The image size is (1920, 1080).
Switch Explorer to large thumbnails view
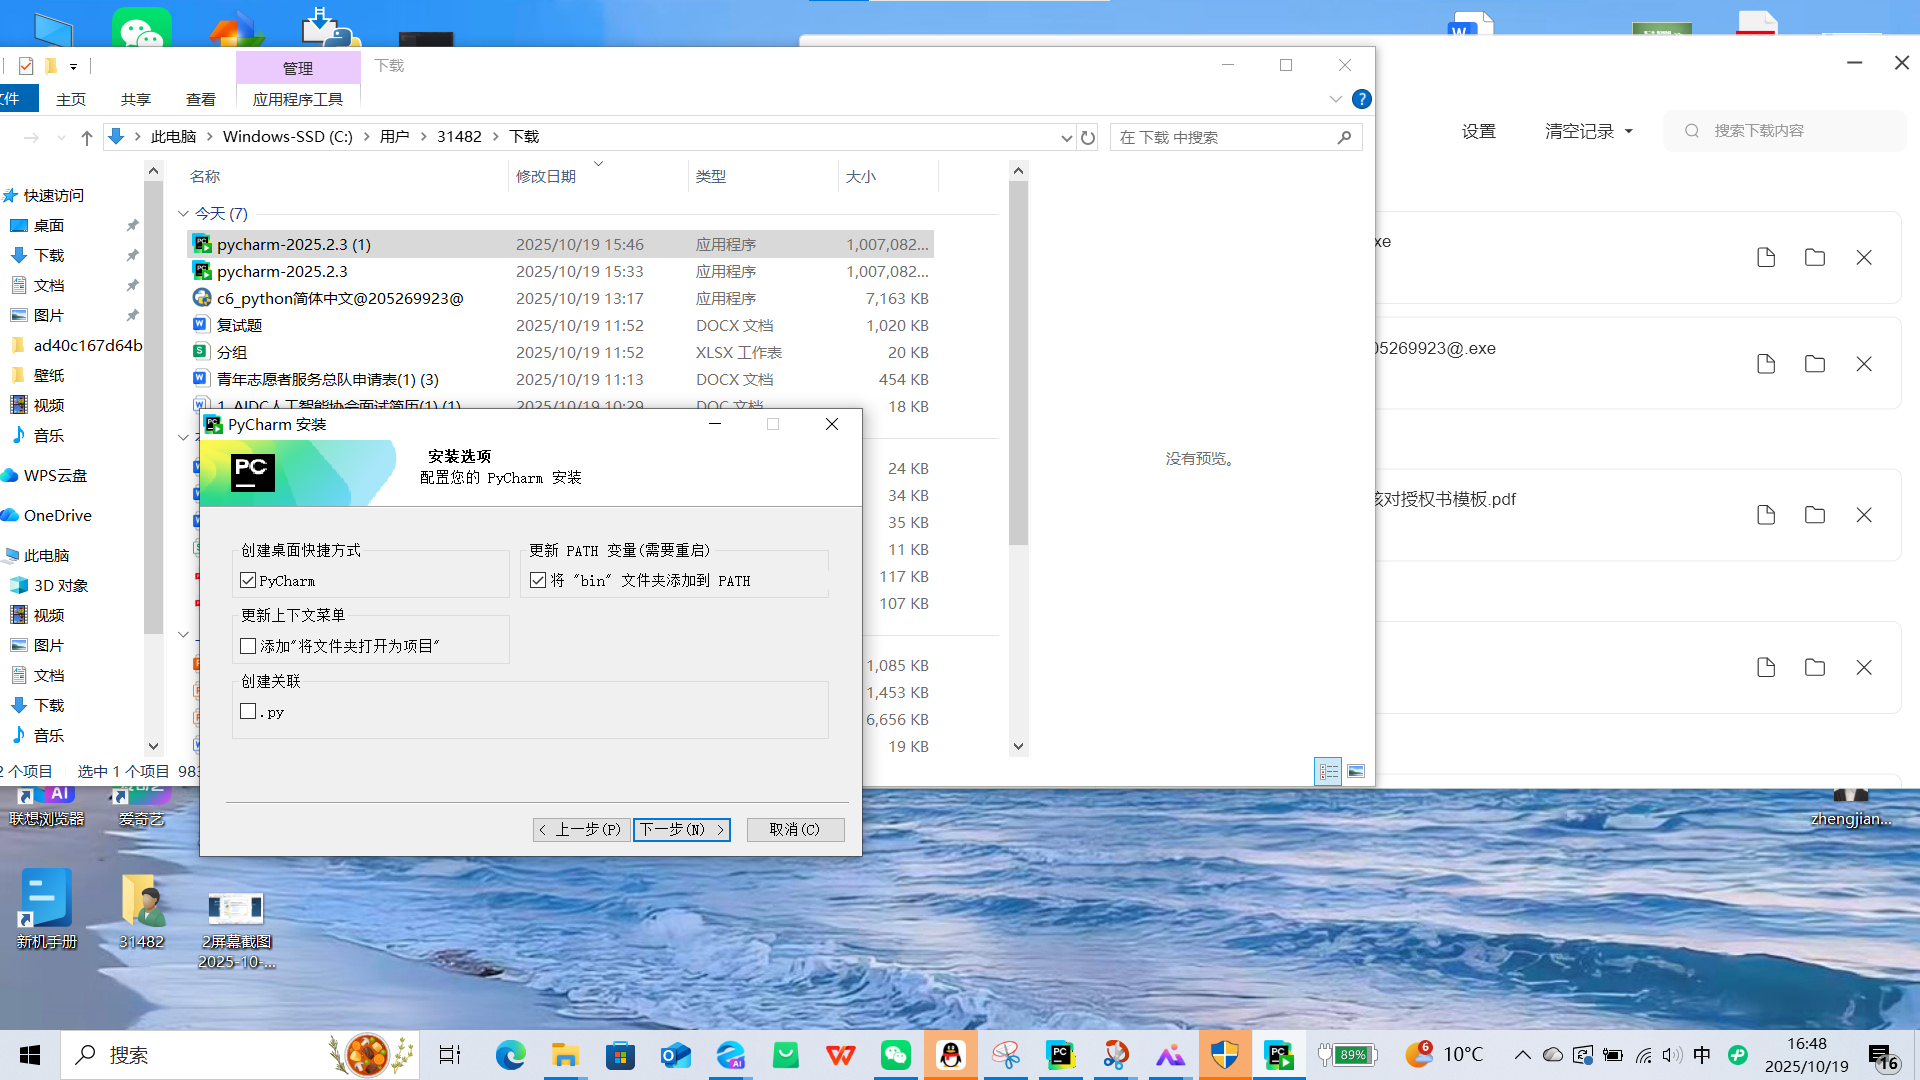1356,770
